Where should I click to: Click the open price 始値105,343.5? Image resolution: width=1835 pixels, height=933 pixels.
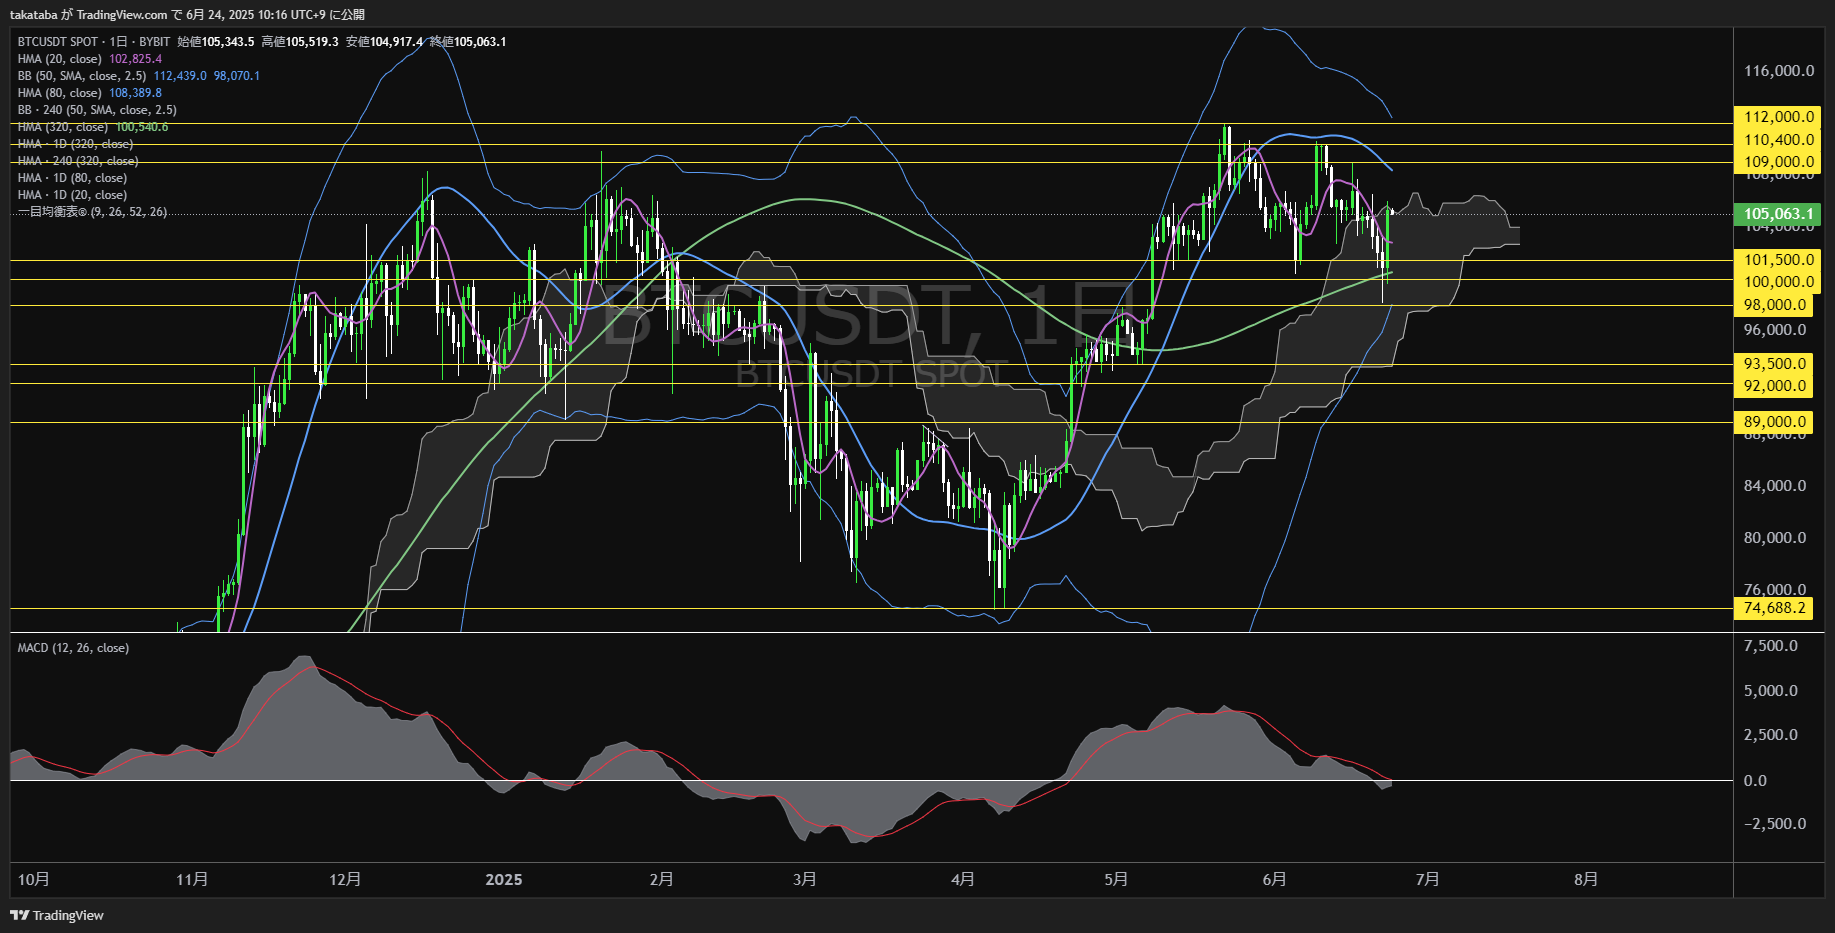216,42
